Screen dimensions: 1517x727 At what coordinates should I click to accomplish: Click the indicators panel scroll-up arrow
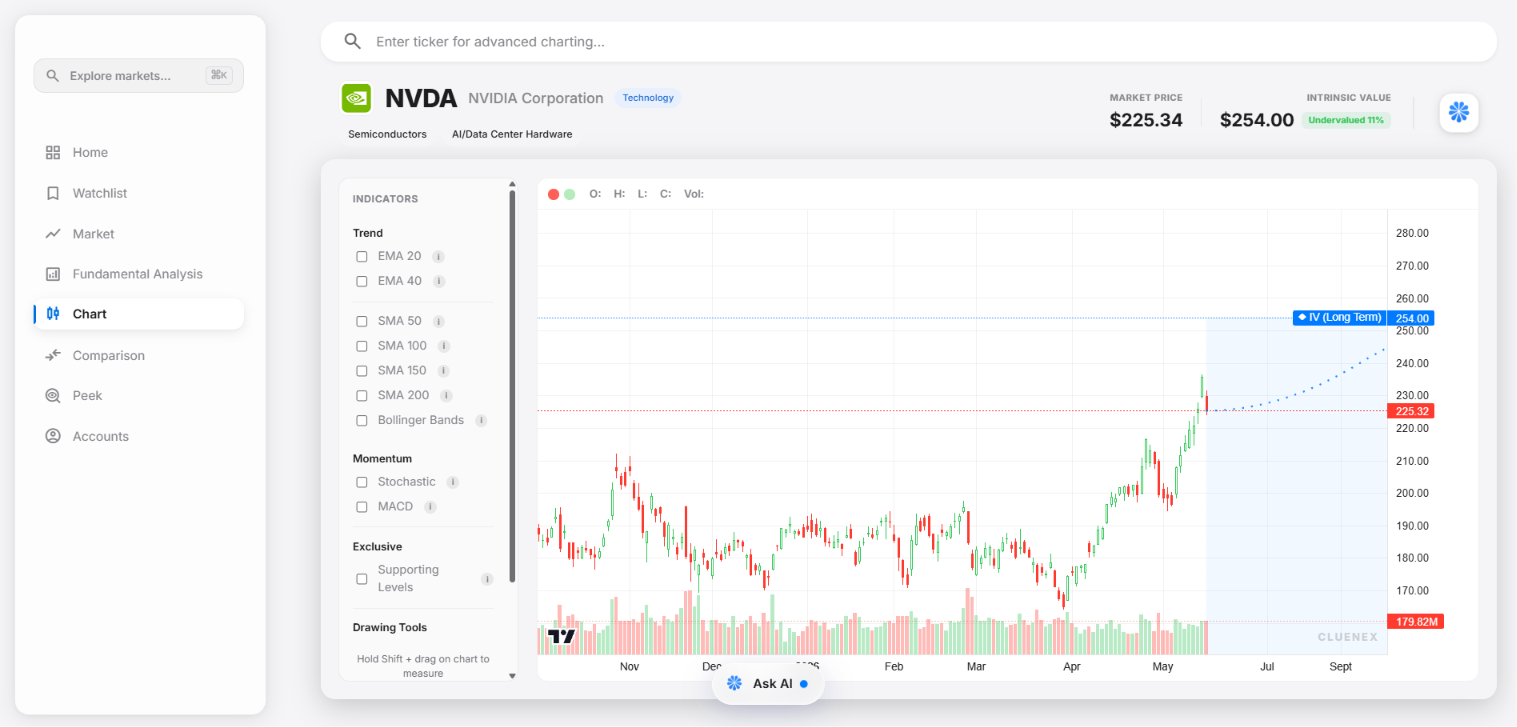513,184
